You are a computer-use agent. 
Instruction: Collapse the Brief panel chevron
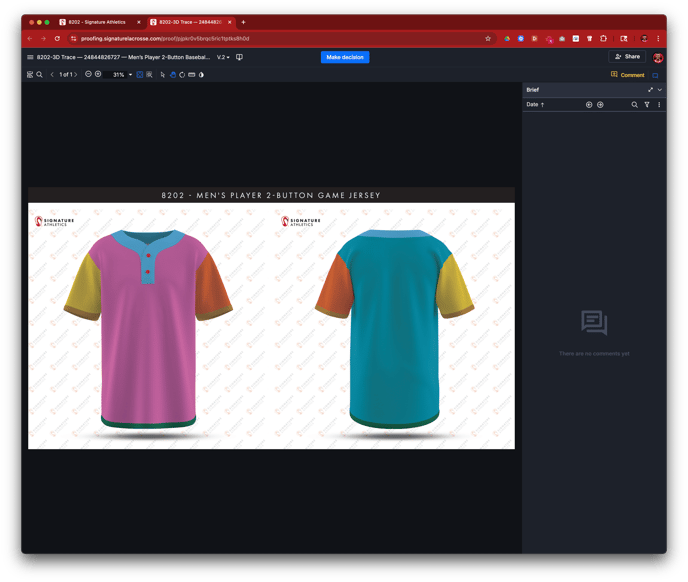point(660,90)
